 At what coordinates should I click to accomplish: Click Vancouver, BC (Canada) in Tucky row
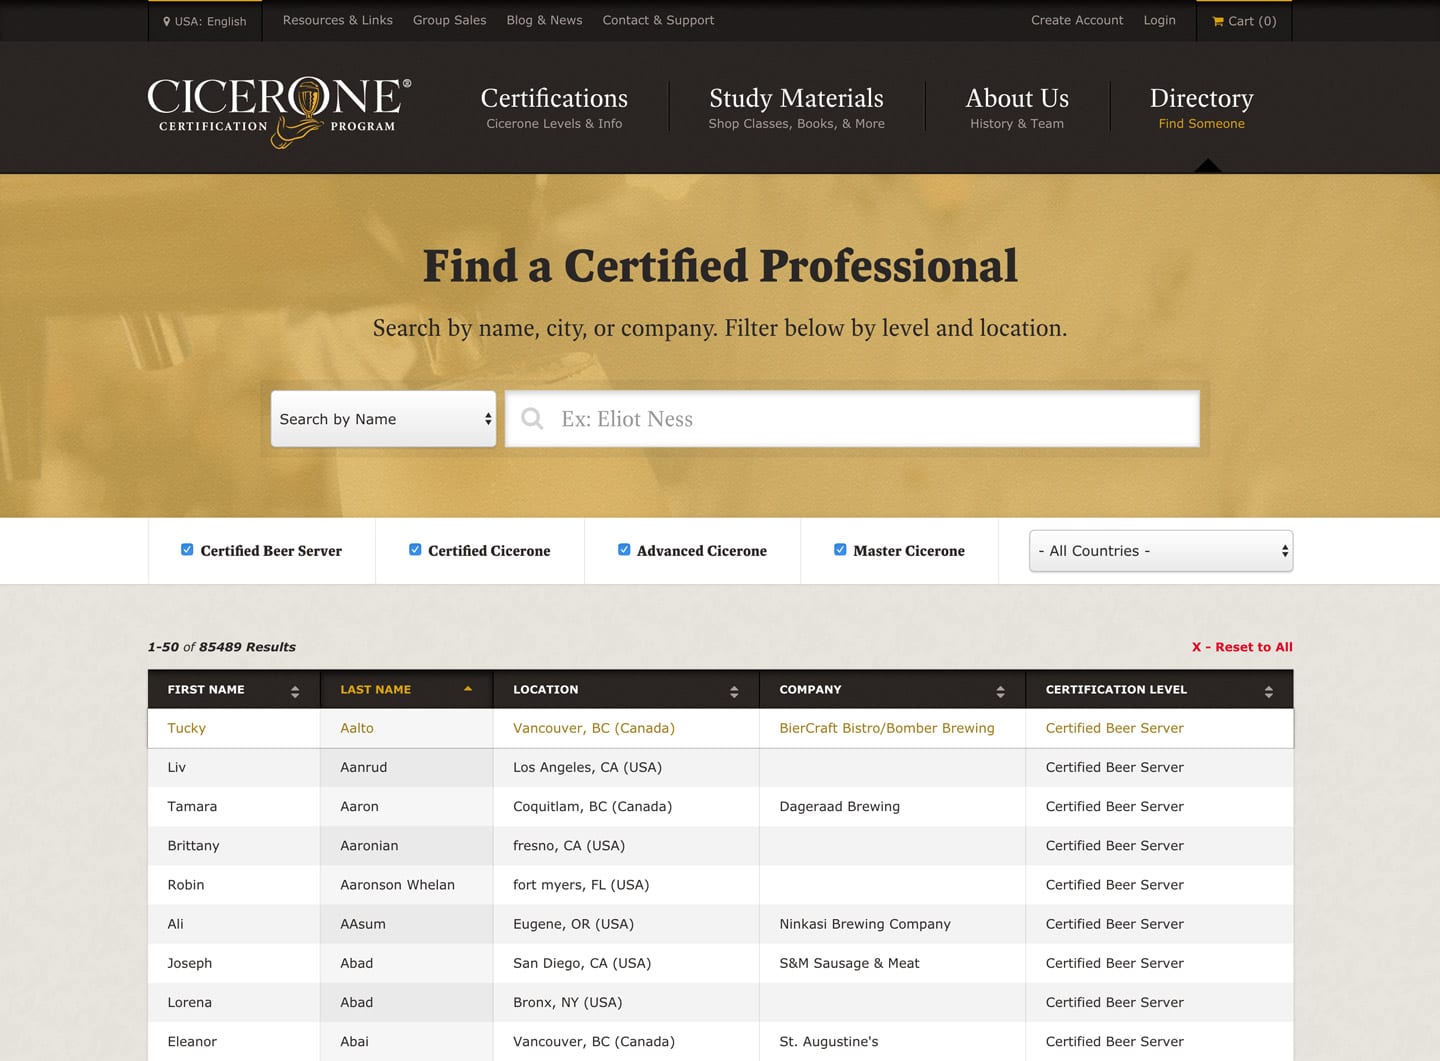[594, 728]
